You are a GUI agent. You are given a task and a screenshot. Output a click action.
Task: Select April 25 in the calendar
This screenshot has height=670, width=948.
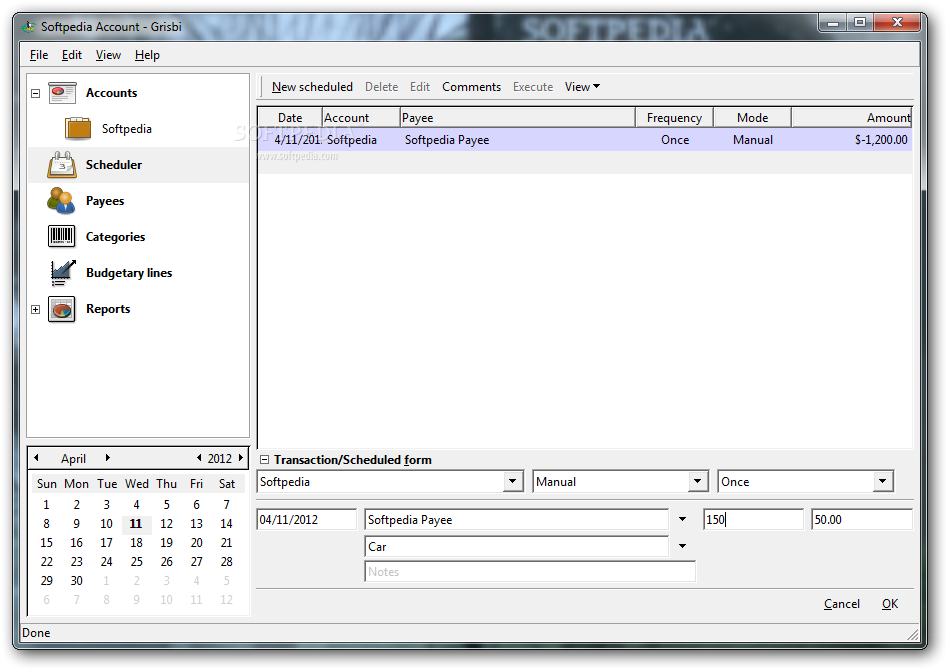tap(137, 562)
